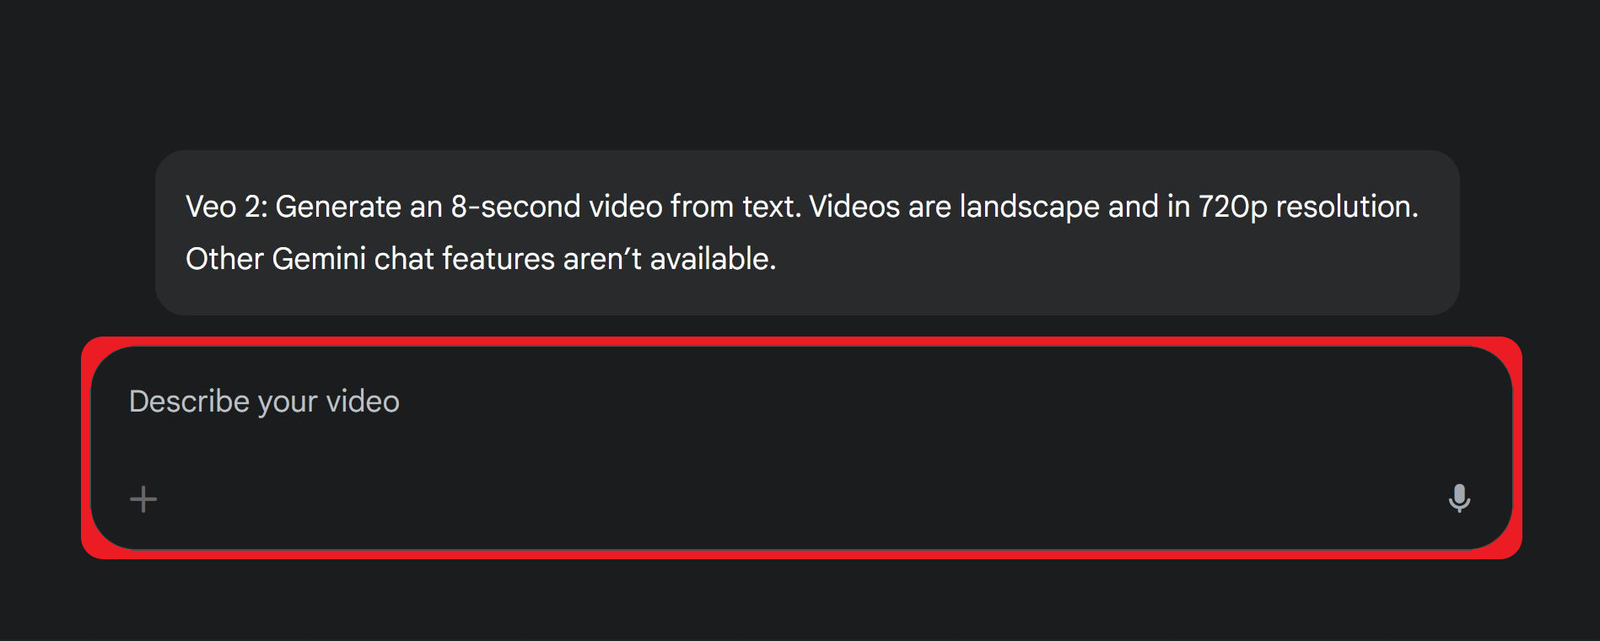Tap the message mentioning 8-second videos
The image size is (1600, 641).
500,206
